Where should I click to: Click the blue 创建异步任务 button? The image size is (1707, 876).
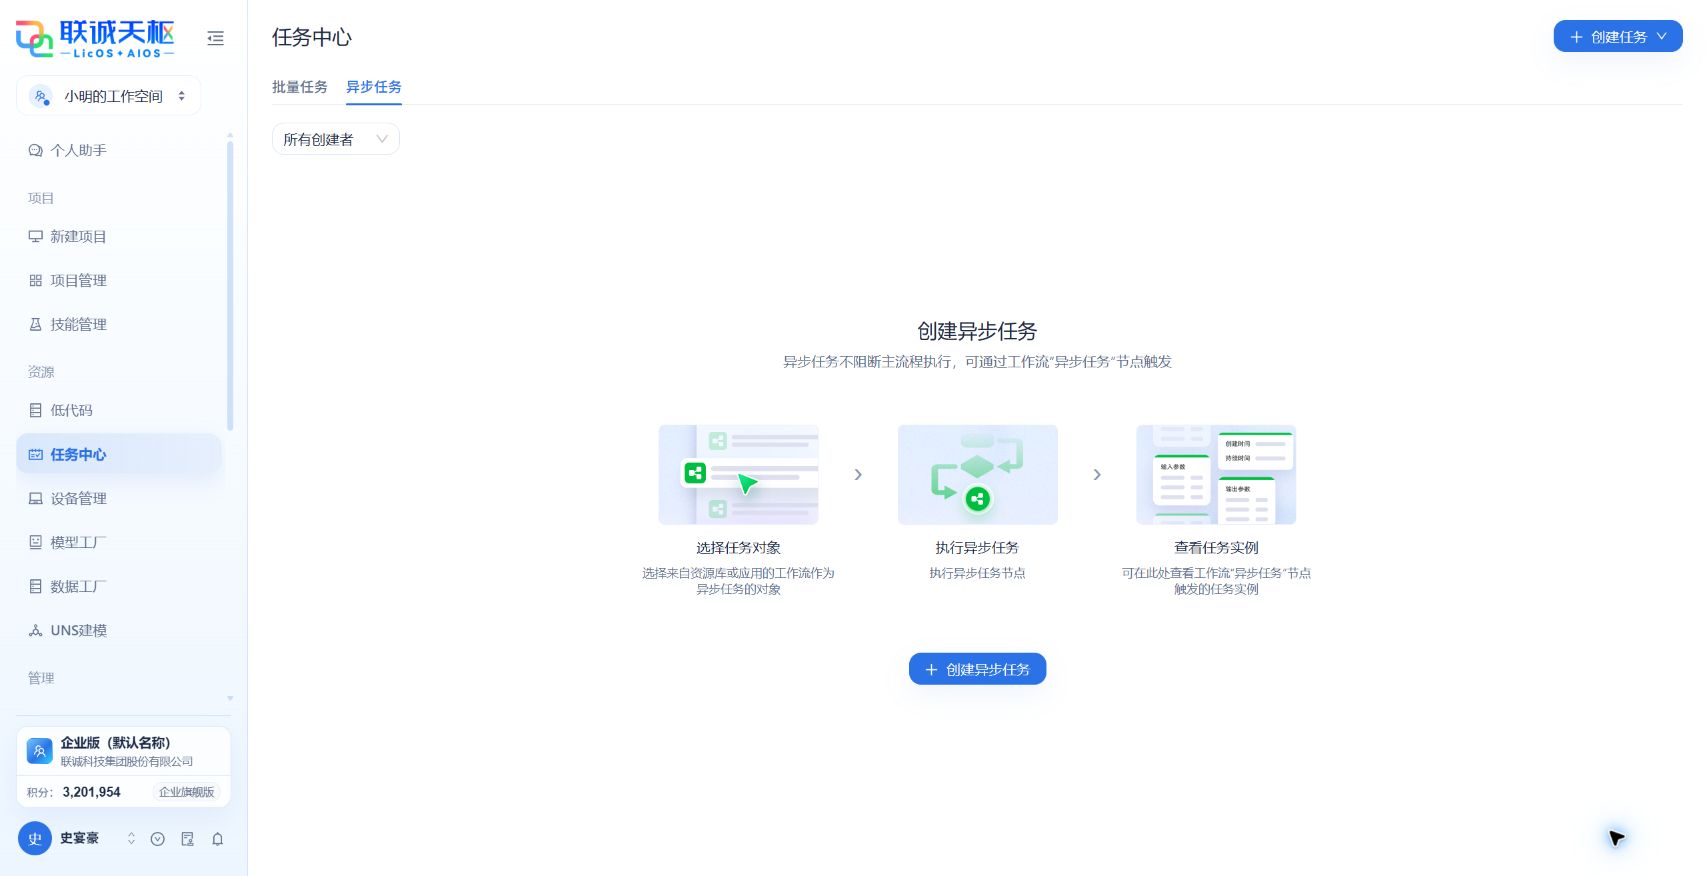pos(977,669)
